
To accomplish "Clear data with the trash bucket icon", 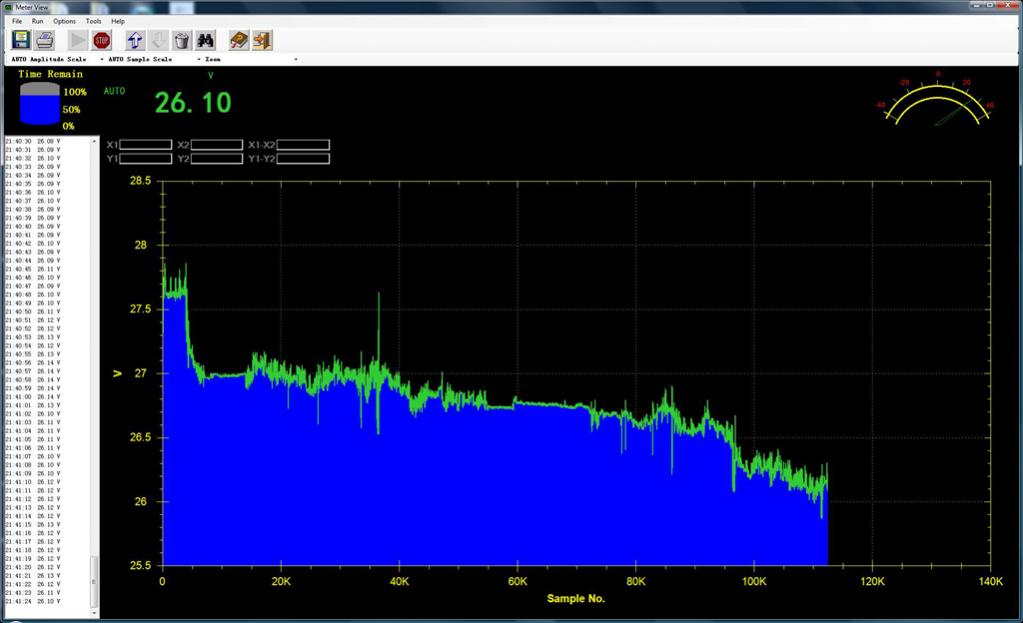I will pyautogui.click(x=182, y=40).
